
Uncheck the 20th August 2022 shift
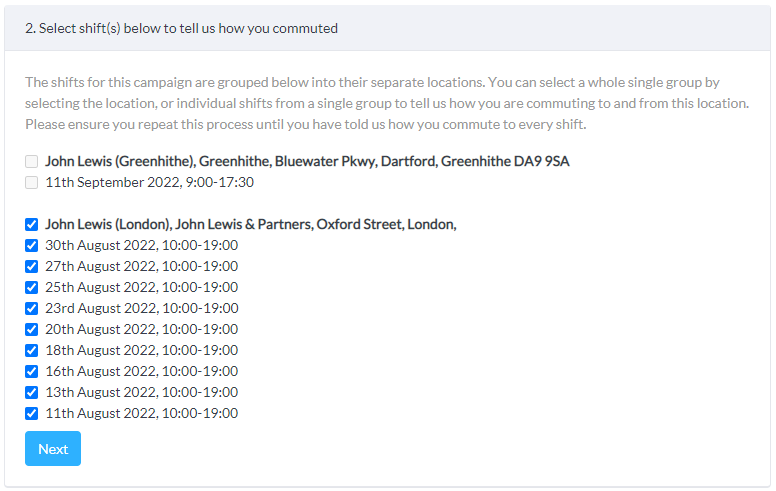click(32, 329)
